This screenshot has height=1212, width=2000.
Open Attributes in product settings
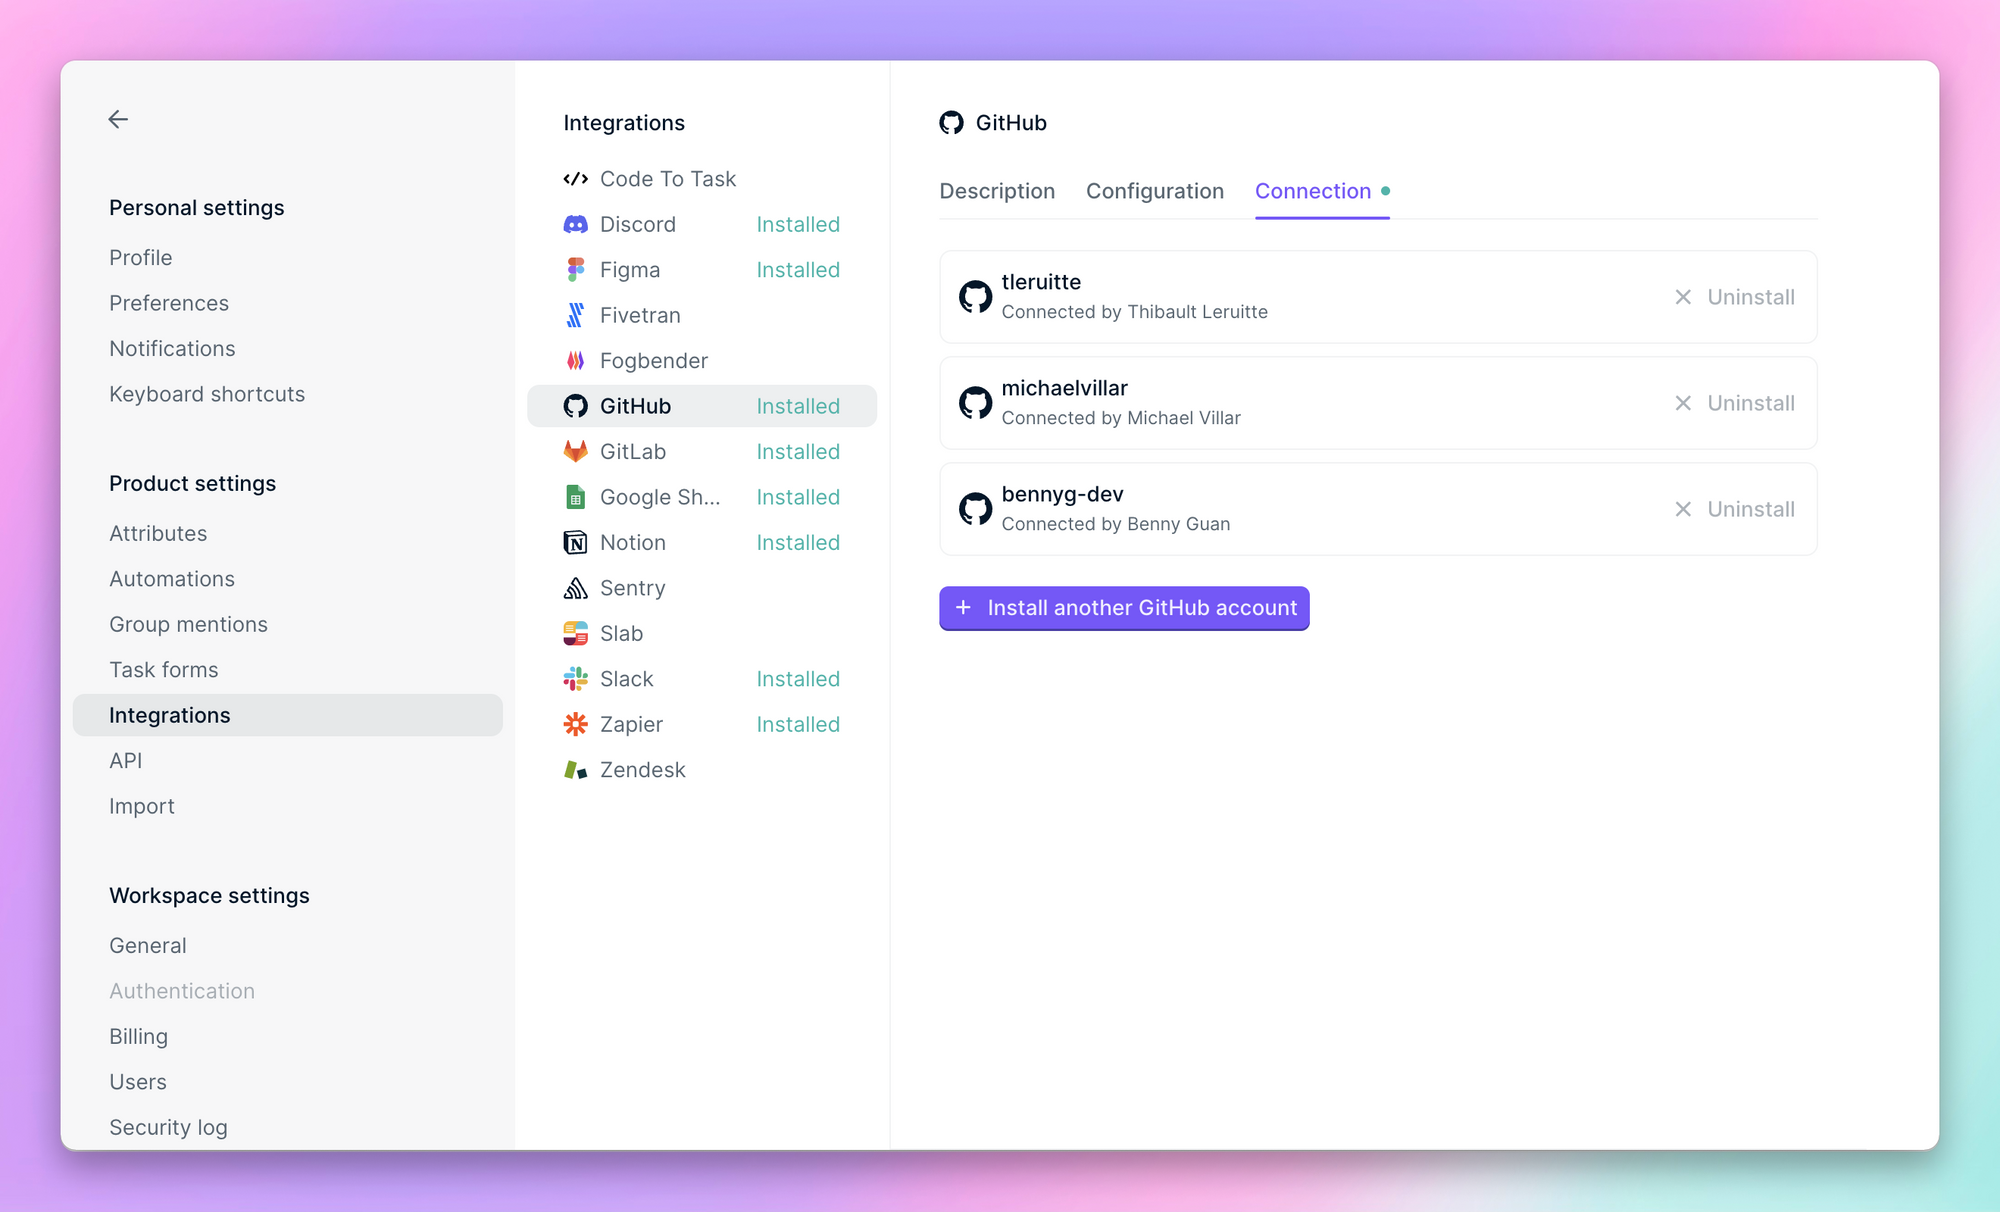[x=158, y=534]
